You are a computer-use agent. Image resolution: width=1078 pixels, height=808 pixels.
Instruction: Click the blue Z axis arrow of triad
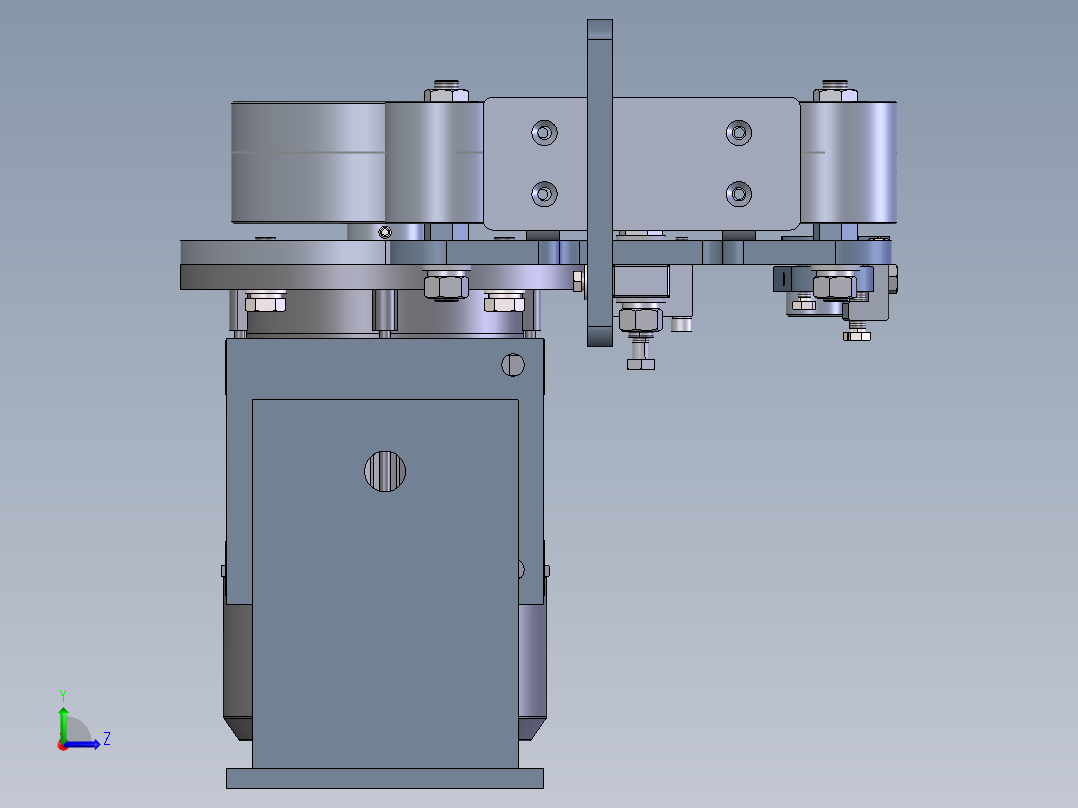pos(84,744)
